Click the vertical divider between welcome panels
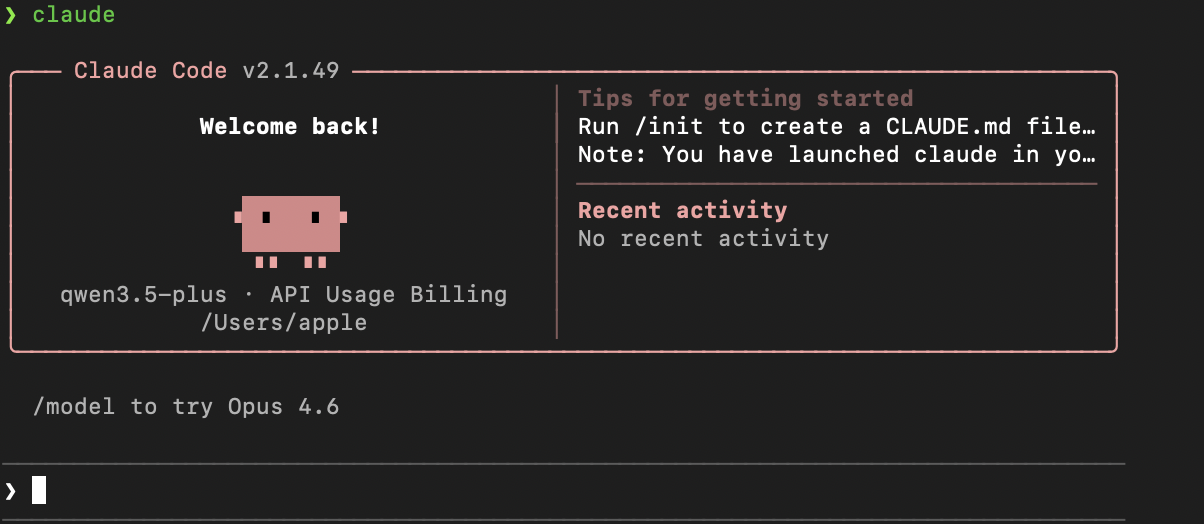The height and width of the screenshot is (524, 1204). tap(557, 212)
